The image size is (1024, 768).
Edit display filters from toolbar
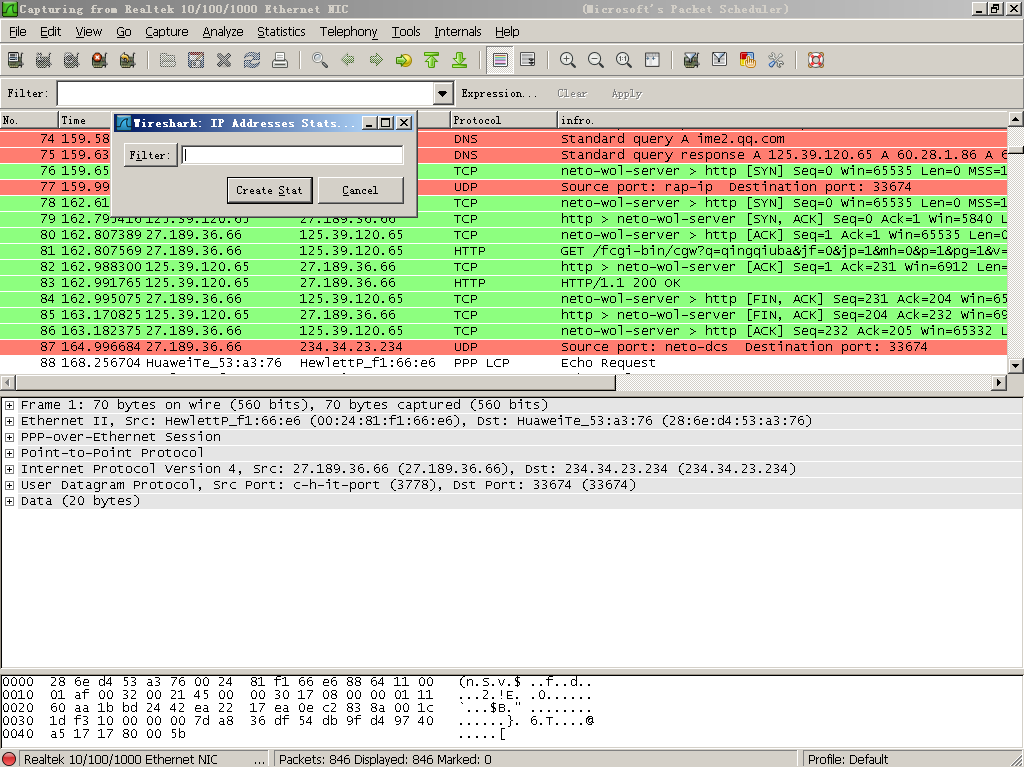tap(720, 60)
